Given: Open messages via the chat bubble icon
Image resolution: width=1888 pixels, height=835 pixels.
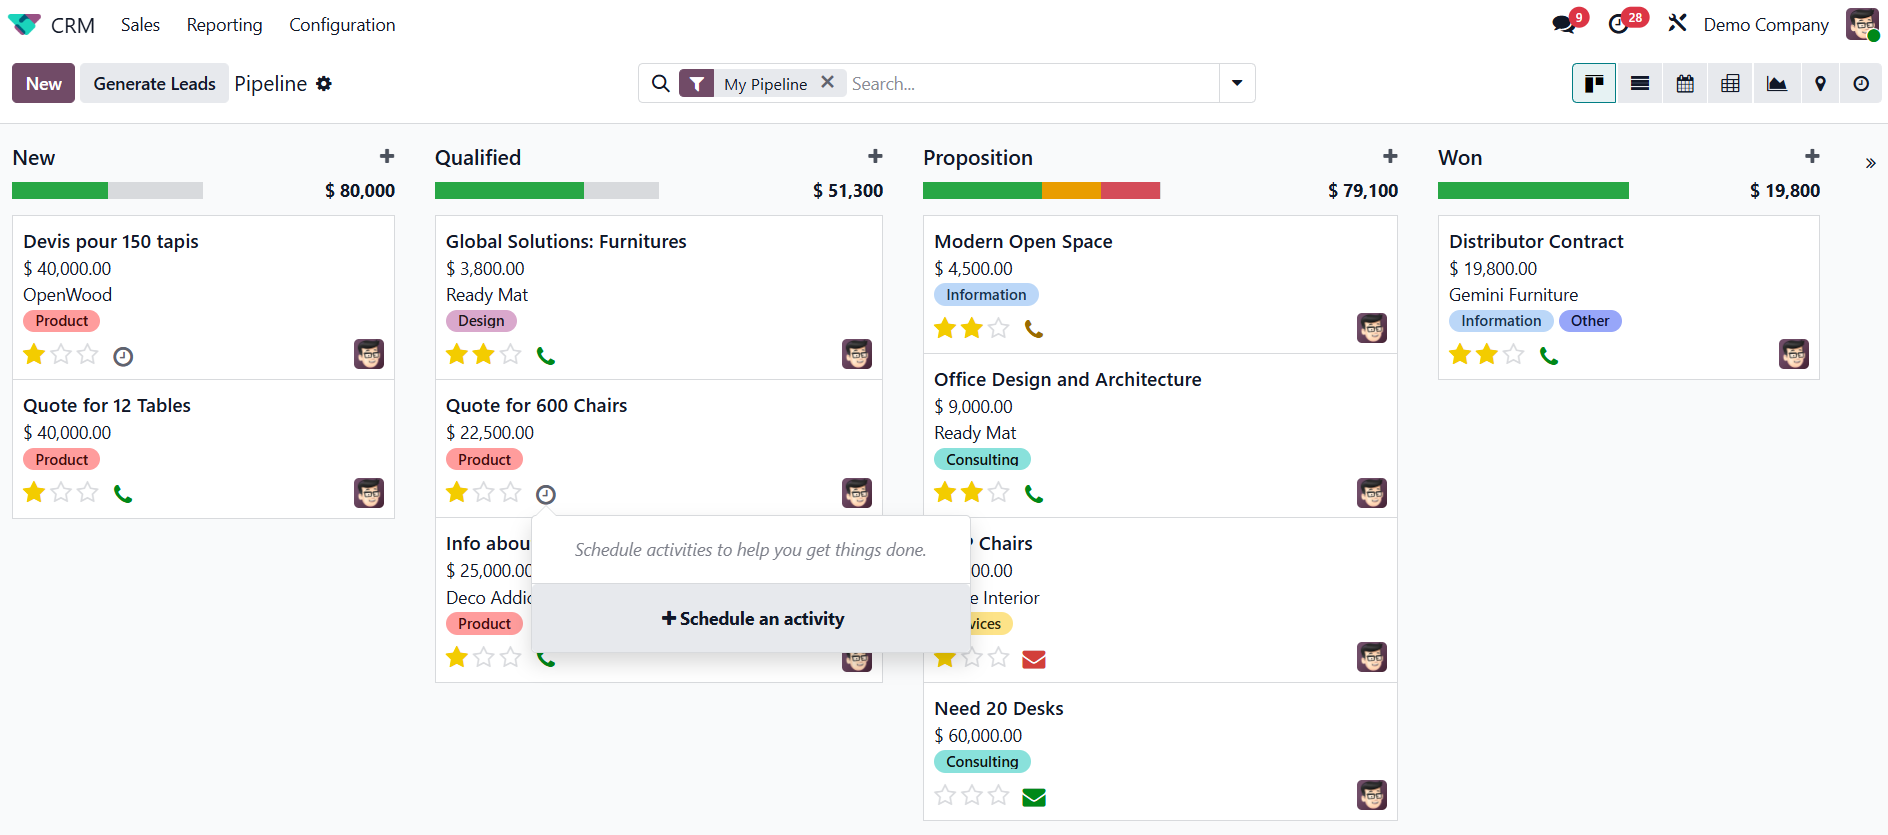Looking at the screenshot, I should coord(1561,22).
